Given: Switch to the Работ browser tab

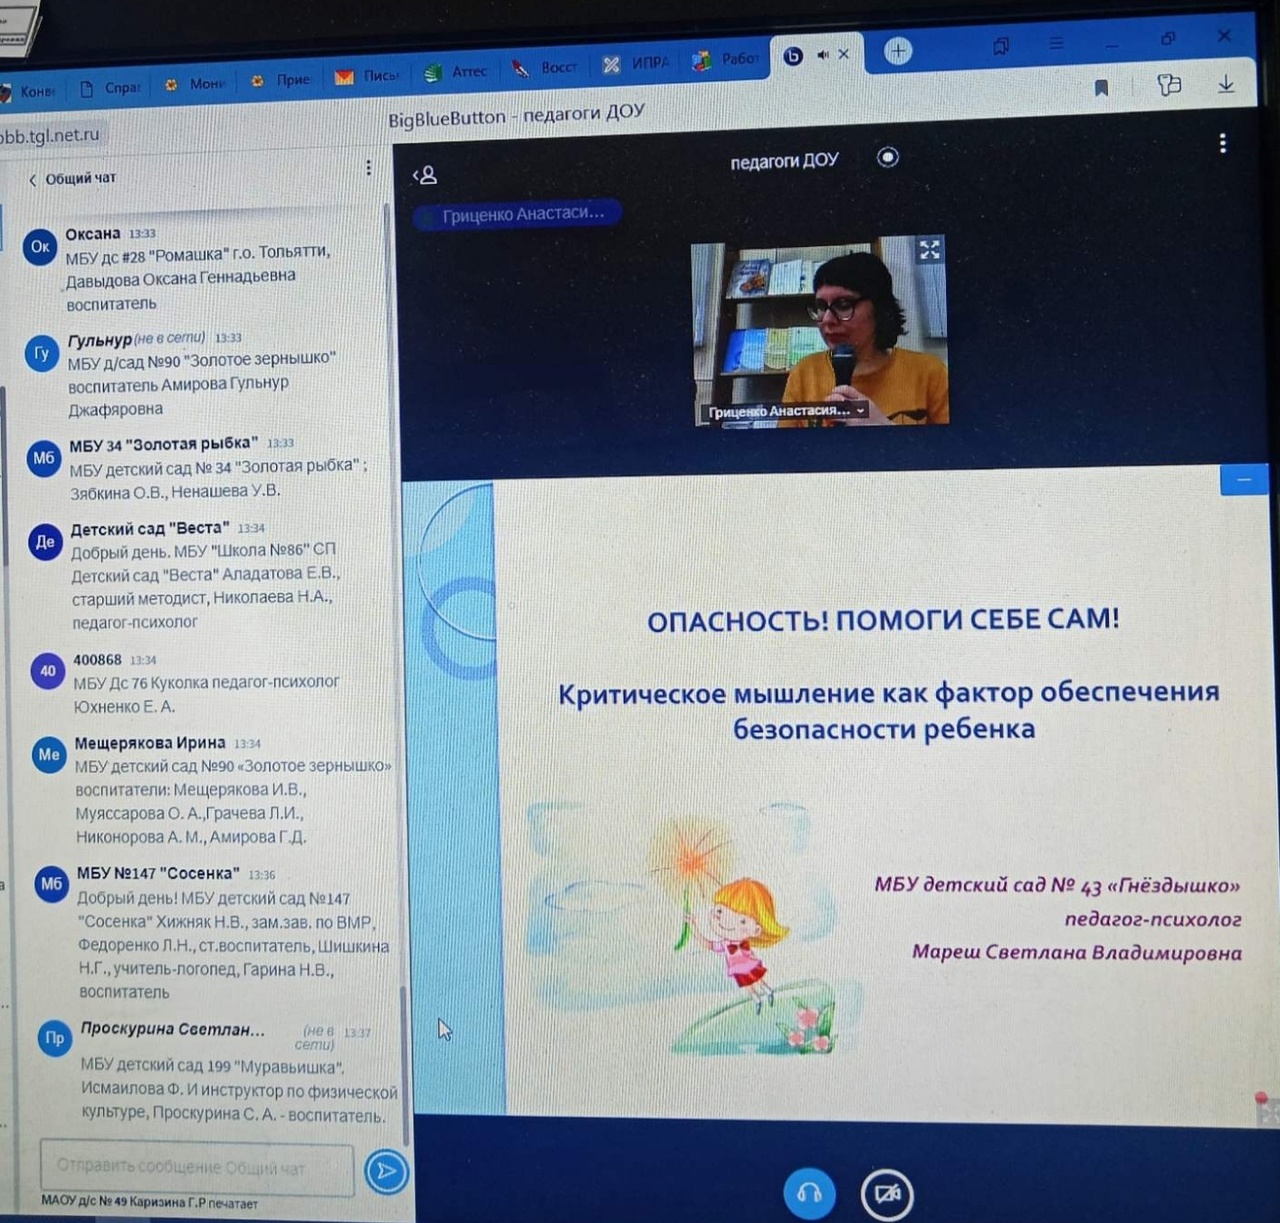Looking at the screenshot, I should tap(726, 59).
